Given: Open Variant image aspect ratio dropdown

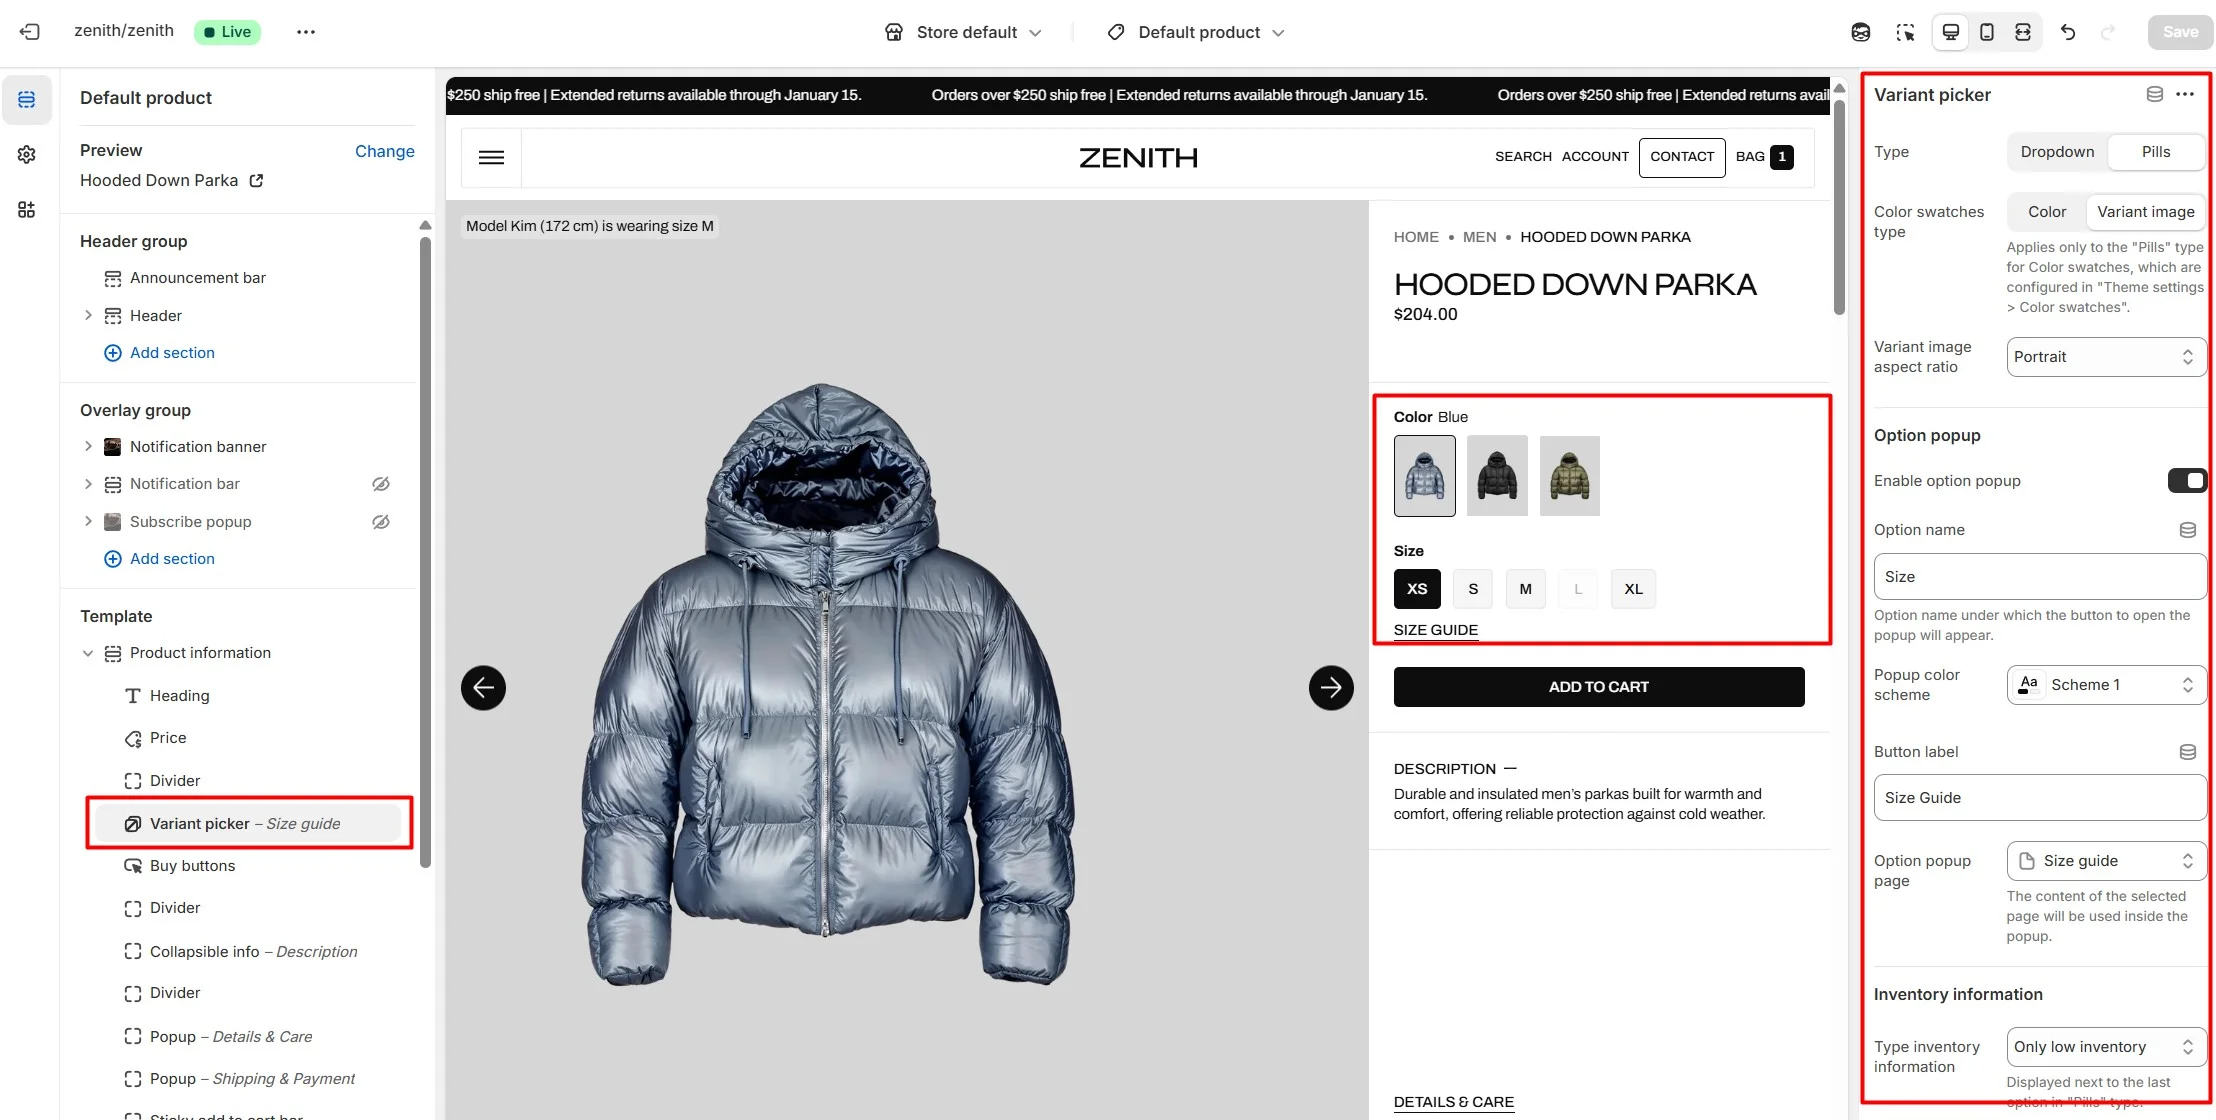Looking at the screenshot, I should (x=2105, y=357).
